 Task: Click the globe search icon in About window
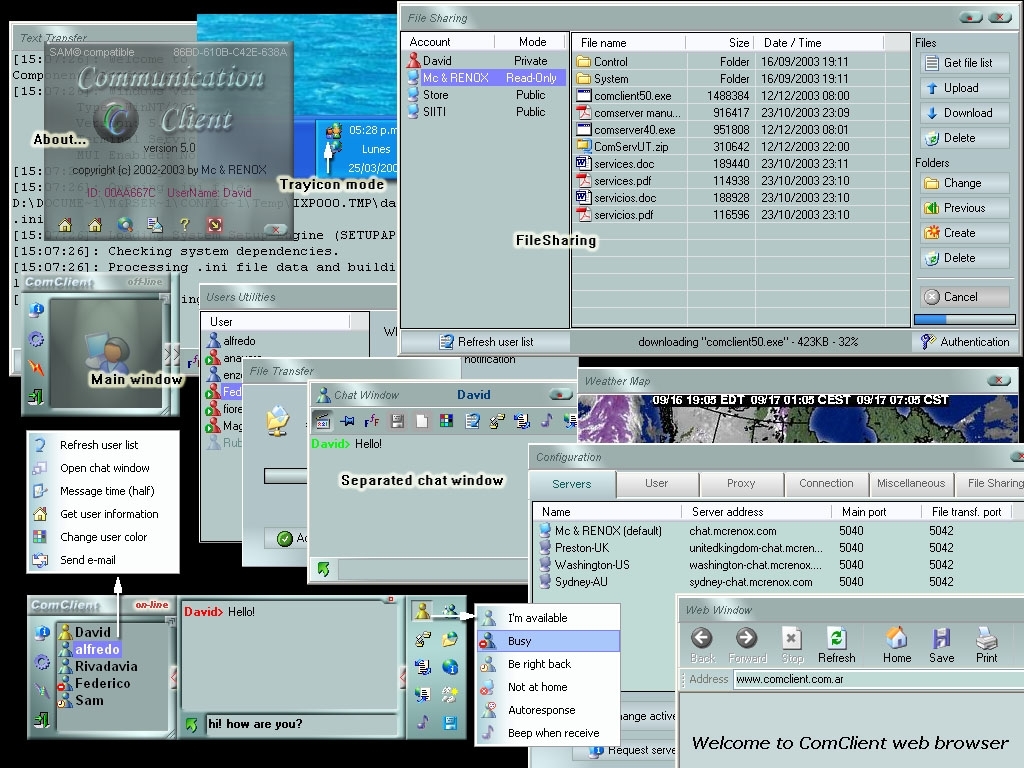point(125,225)
